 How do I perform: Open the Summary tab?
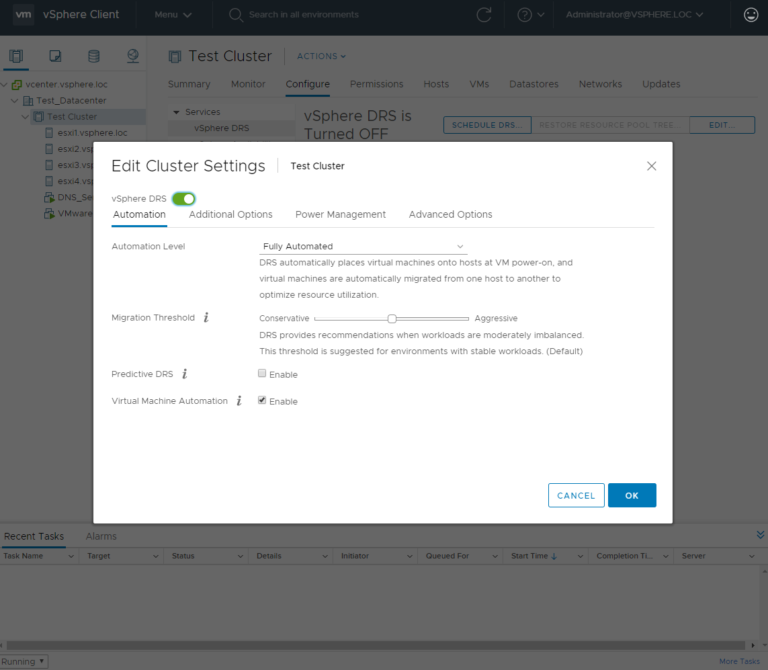(189, 84)
